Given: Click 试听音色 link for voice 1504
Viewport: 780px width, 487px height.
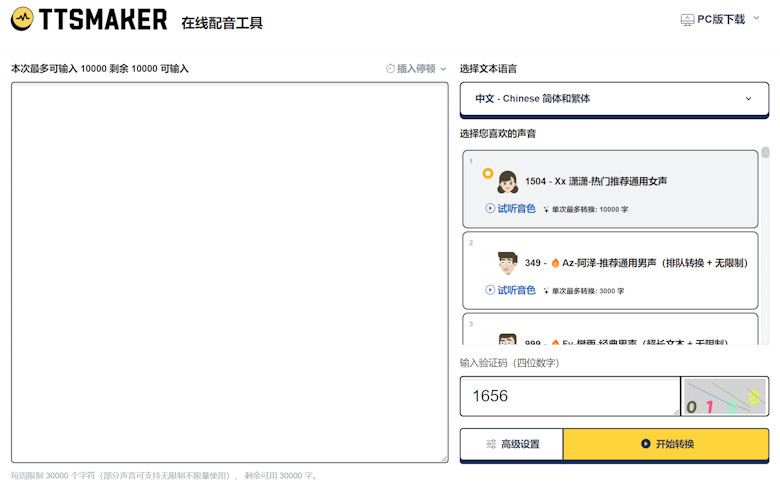Looking at the screenshot, I should 516,208.
